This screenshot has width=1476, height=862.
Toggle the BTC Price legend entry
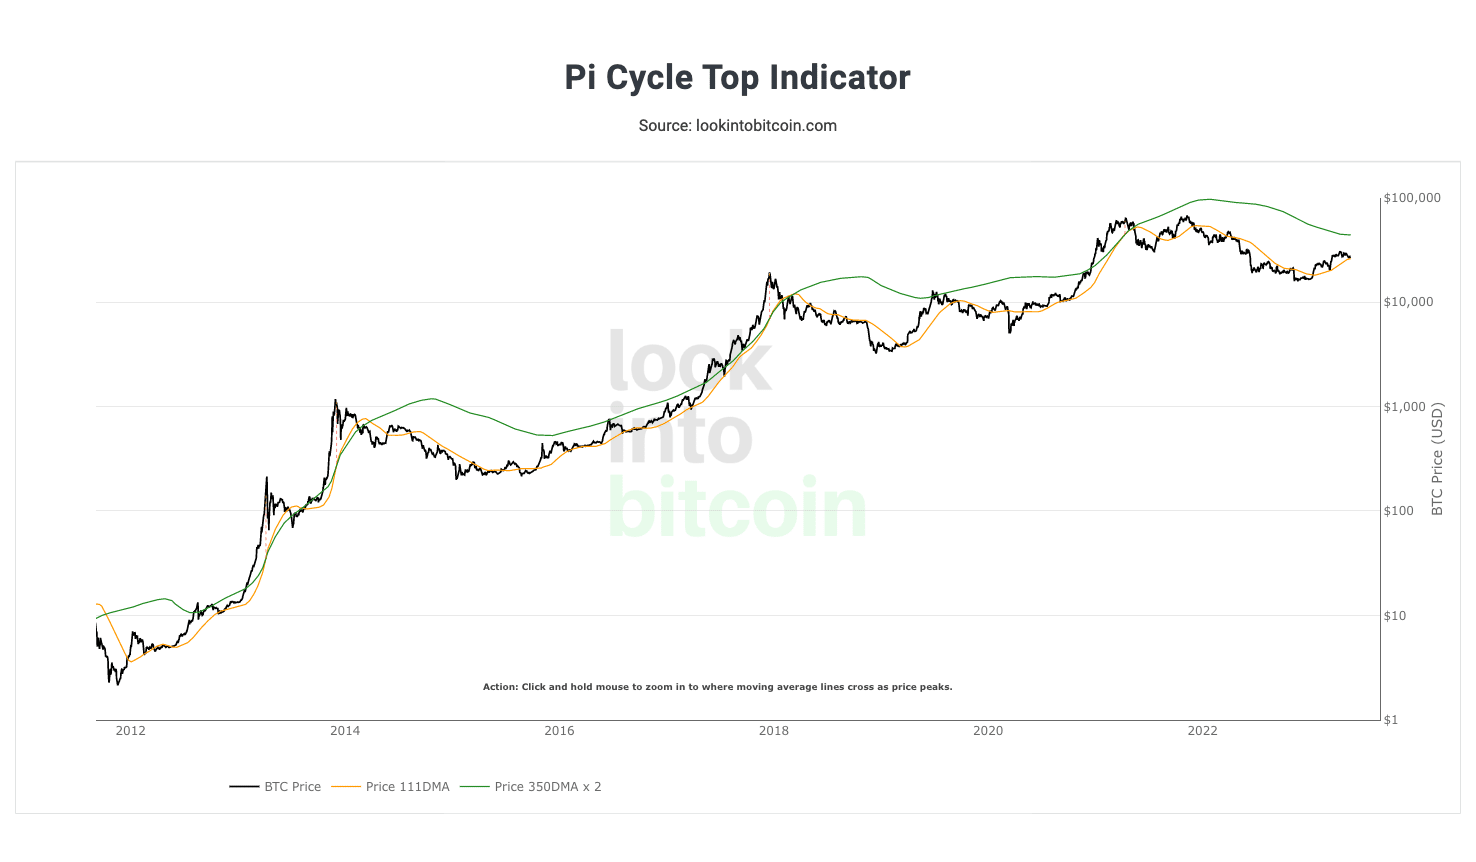tap(275, 787)
